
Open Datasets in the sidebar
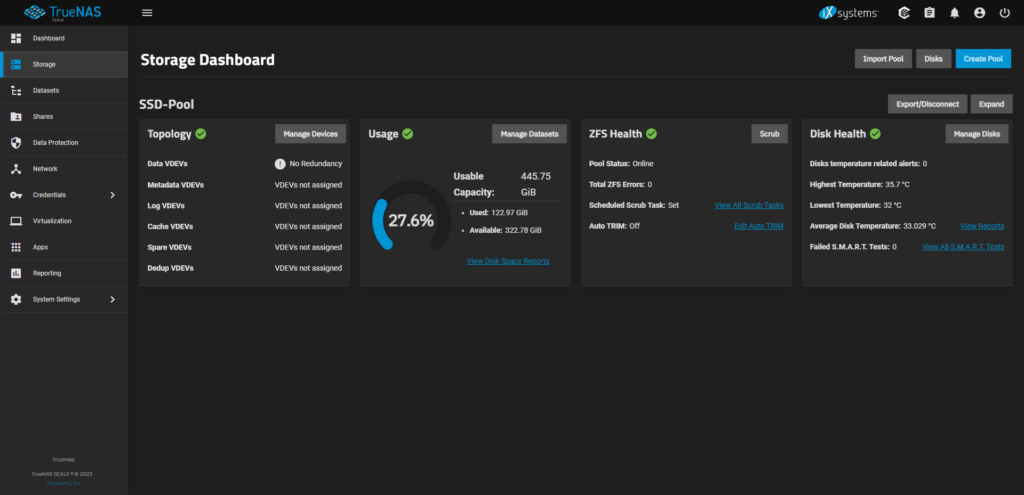[46, 91]
